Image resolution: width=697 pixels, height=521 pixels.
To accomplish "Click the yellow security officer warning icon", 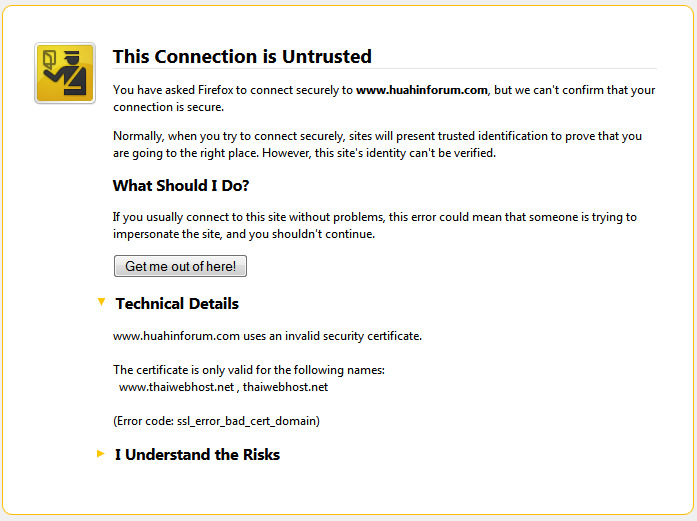I will [65, 73].
